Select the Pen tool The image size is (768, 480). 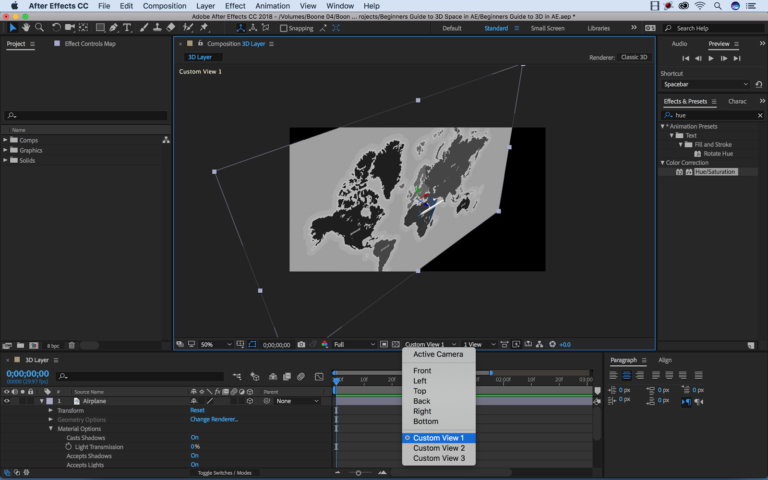[114, 28]
